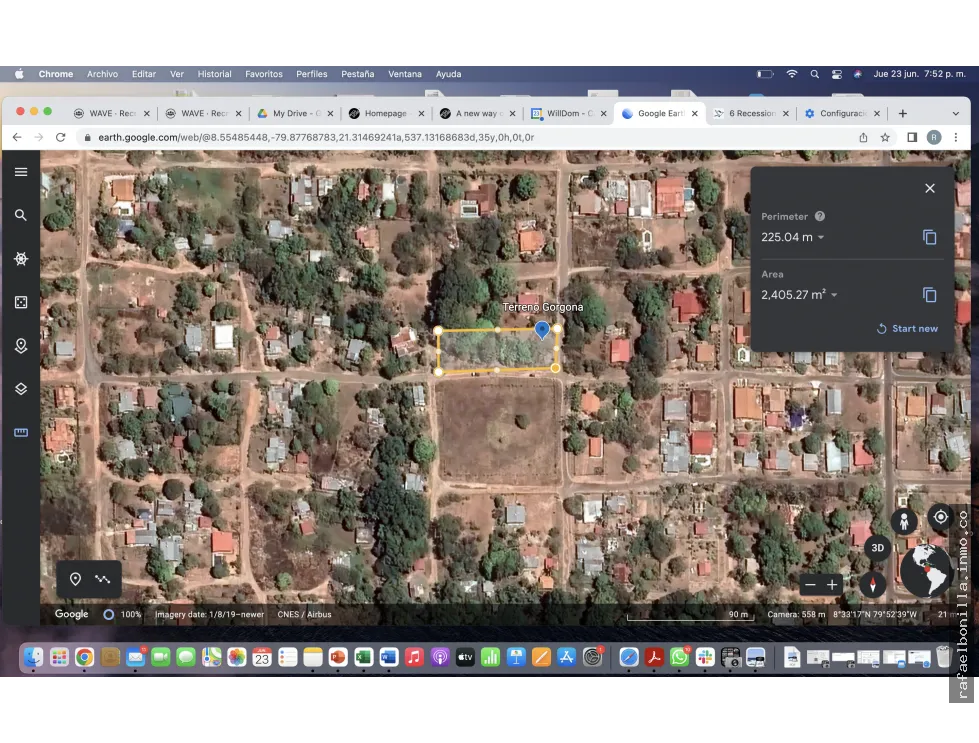Copy the perimeter value to clipboard

pyautogui.click(x=930, y=237)
